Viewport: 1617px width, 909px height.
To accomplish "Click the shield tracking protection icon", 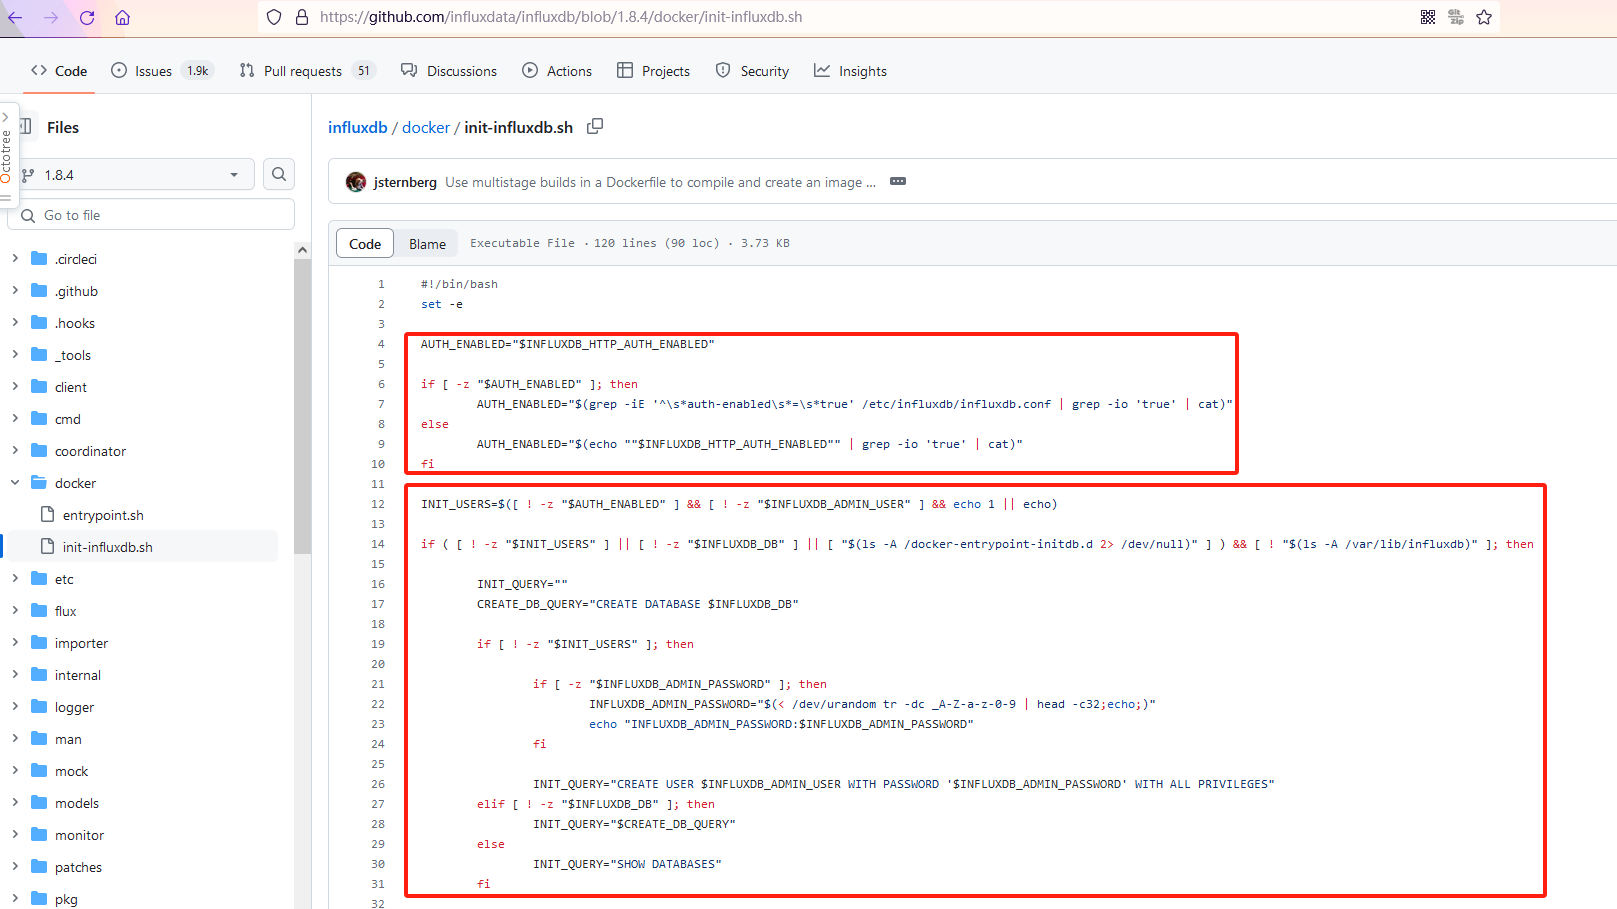I will pyautogui.click(x=274, y=17).
